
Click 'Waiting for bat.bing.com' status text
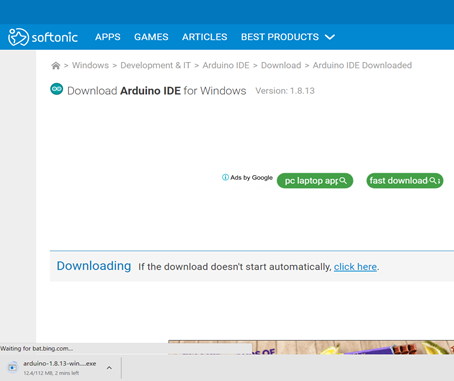pyautogui.click(x=36, y=349)
